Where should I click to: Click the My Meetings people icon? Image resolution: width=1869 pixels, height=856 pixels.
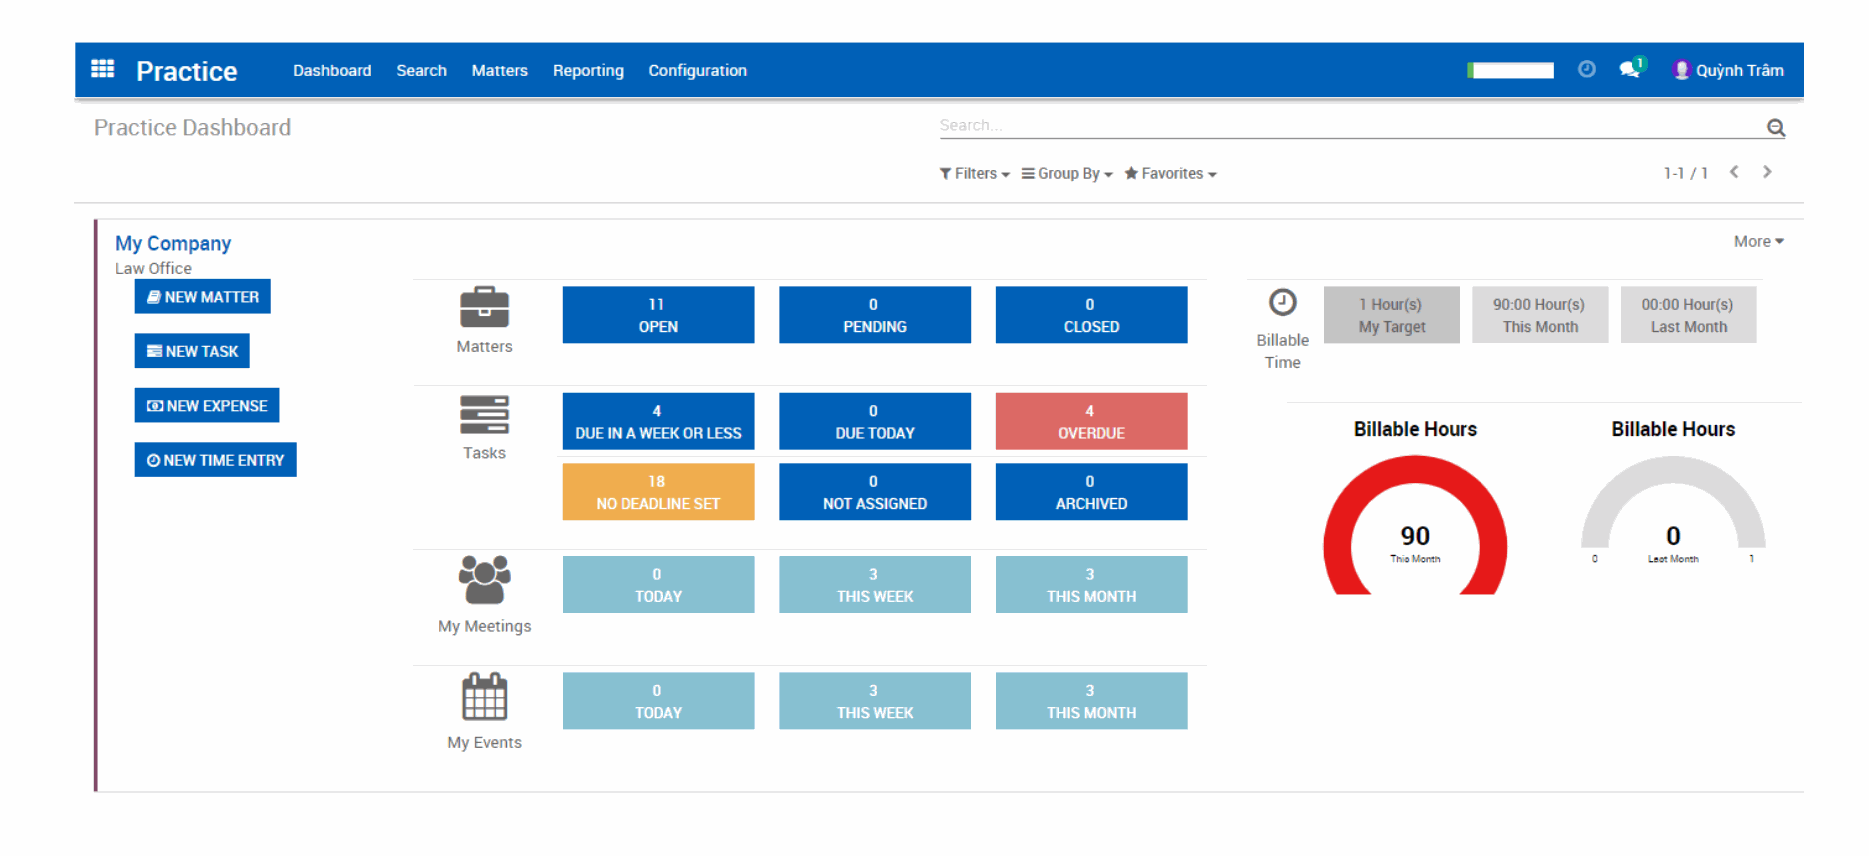point(484,580)
